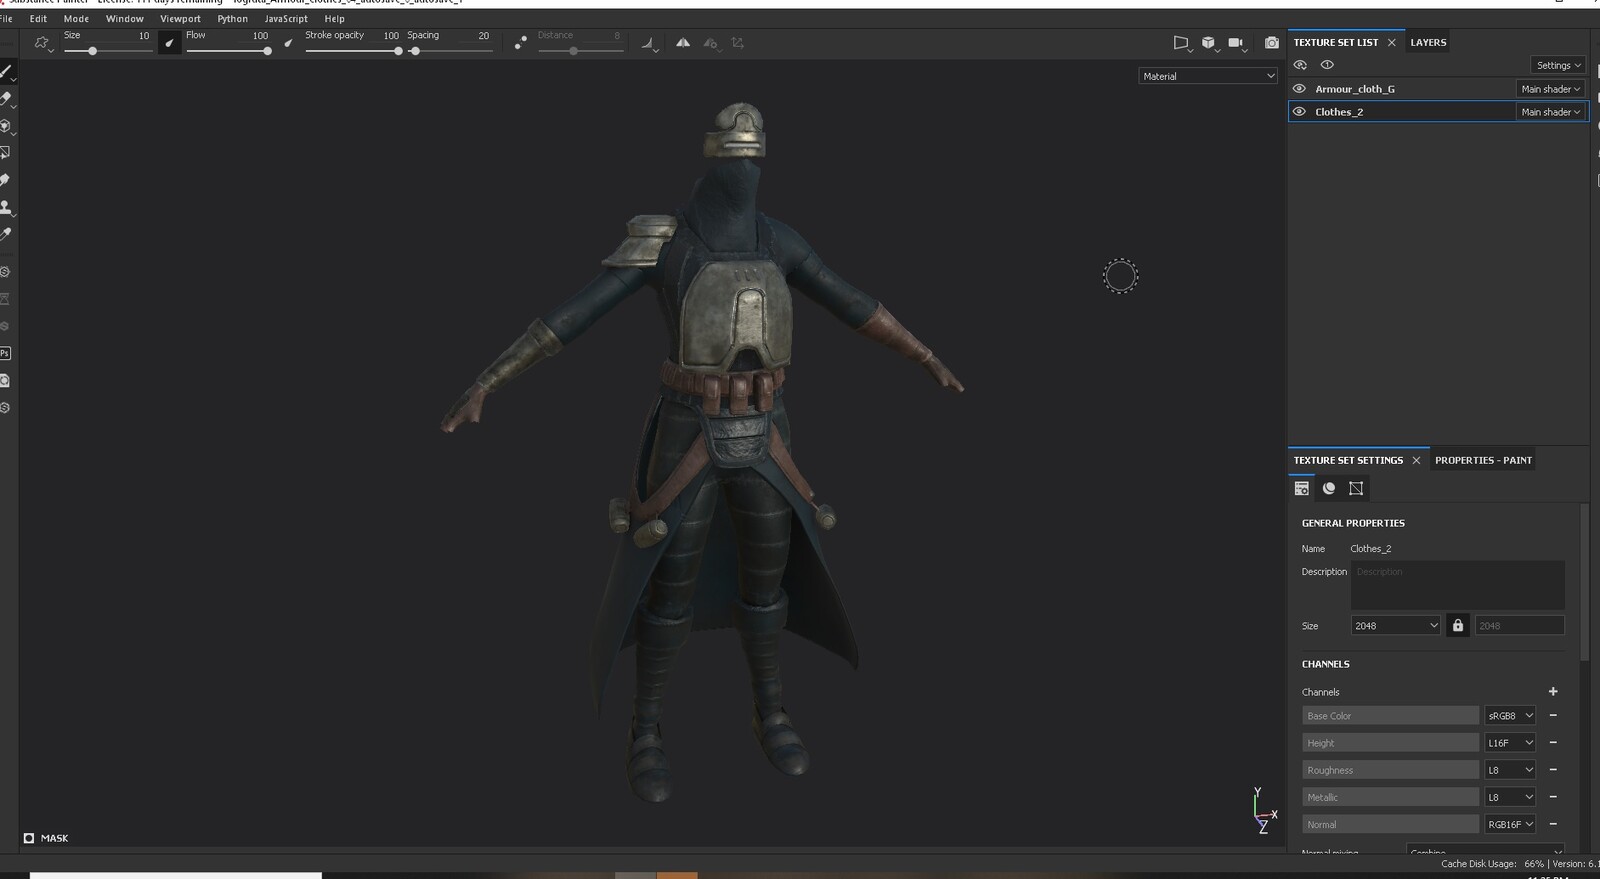Toggle the symmetry tool in the top toolbar
The image size is (1600, 879).
click(x=683, y=43)
